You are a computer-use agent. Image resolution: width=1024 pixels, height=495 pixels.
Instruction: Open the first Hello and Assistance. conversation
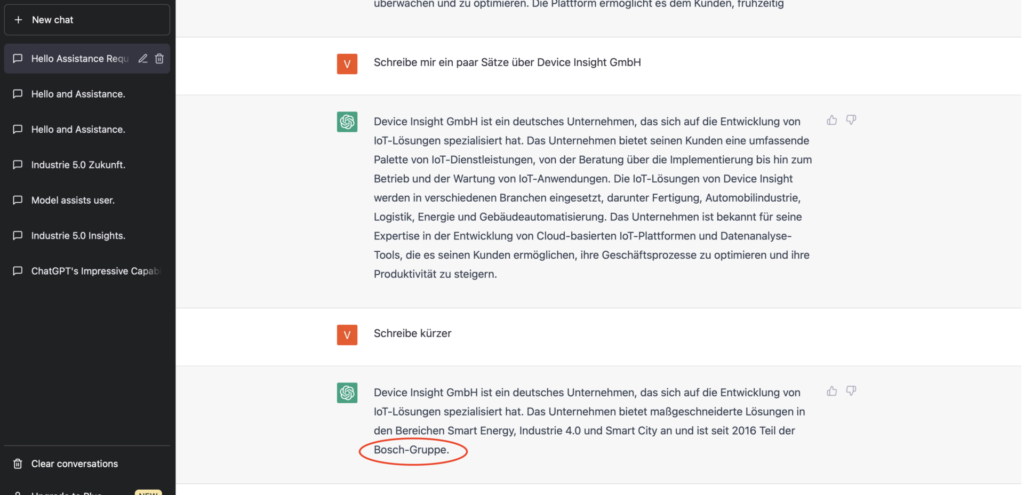point(87,94)
